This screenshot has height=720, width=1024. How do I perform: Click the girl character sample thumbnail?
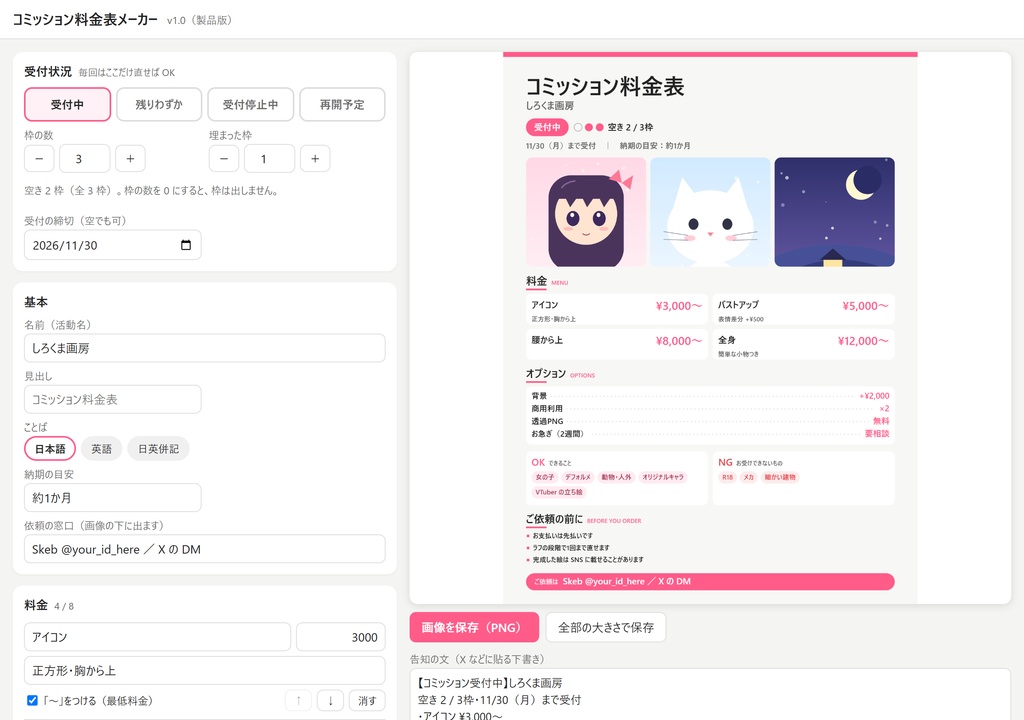[x=586, y=212]
